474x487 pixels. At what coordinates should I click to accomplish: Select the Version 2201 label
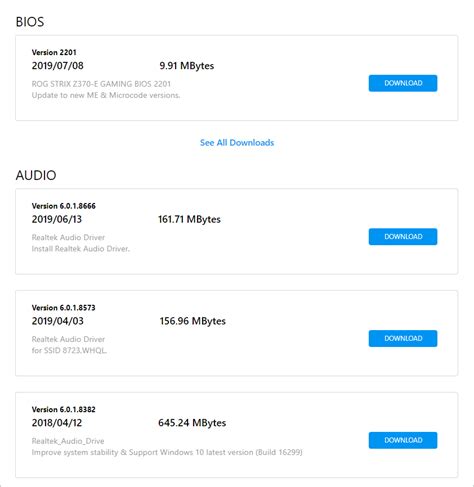click(54, 52)
